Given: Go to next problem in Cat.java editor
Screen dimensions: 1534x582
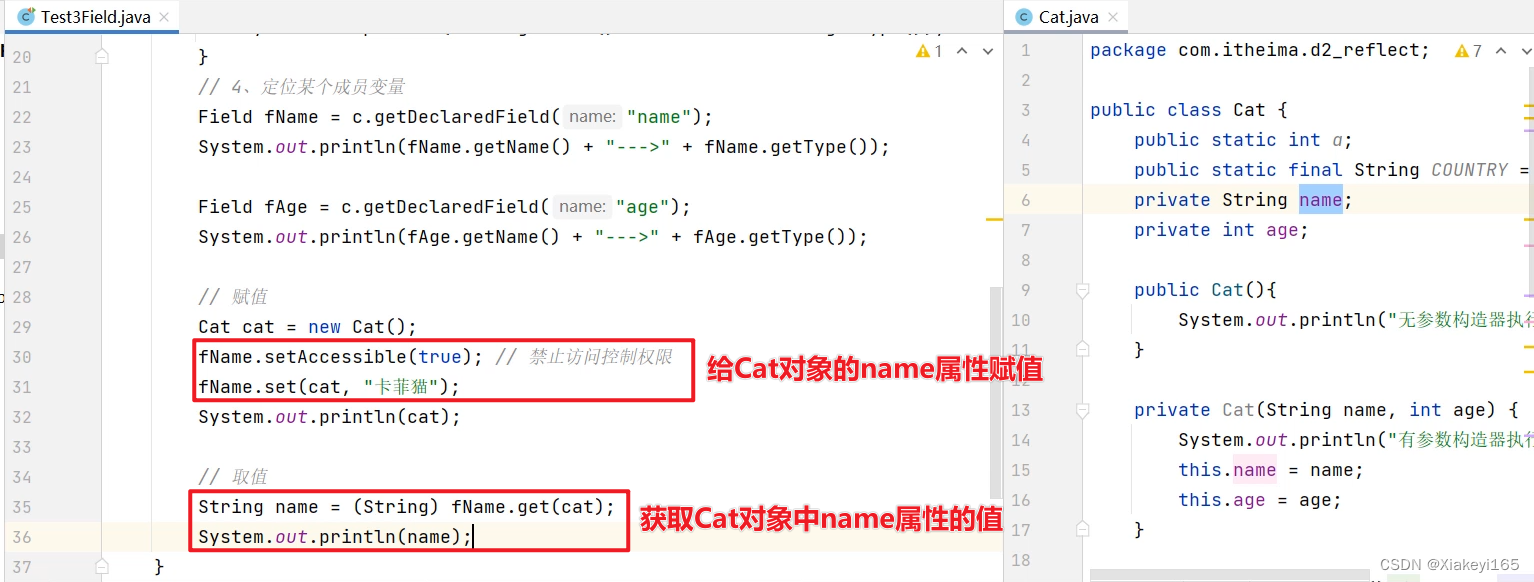Looking at the screenshot, I should tap(1526, 51).
